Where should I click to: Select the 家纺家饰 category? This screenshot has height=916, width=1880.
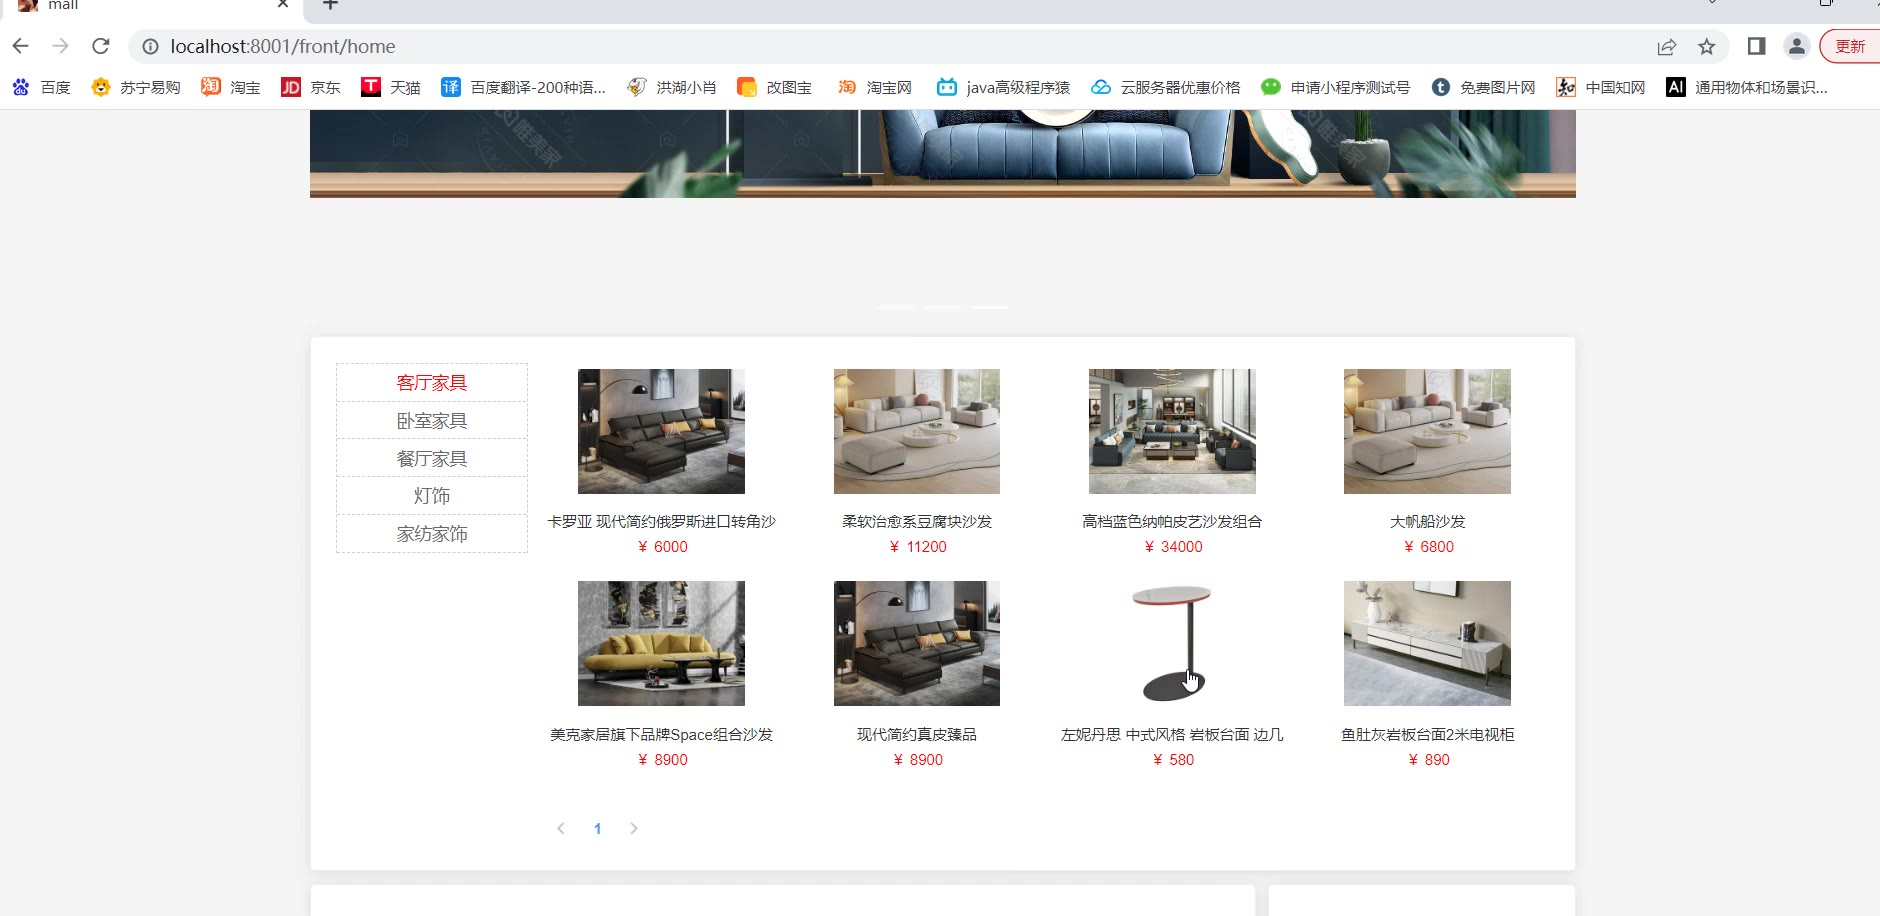[432, 534]
